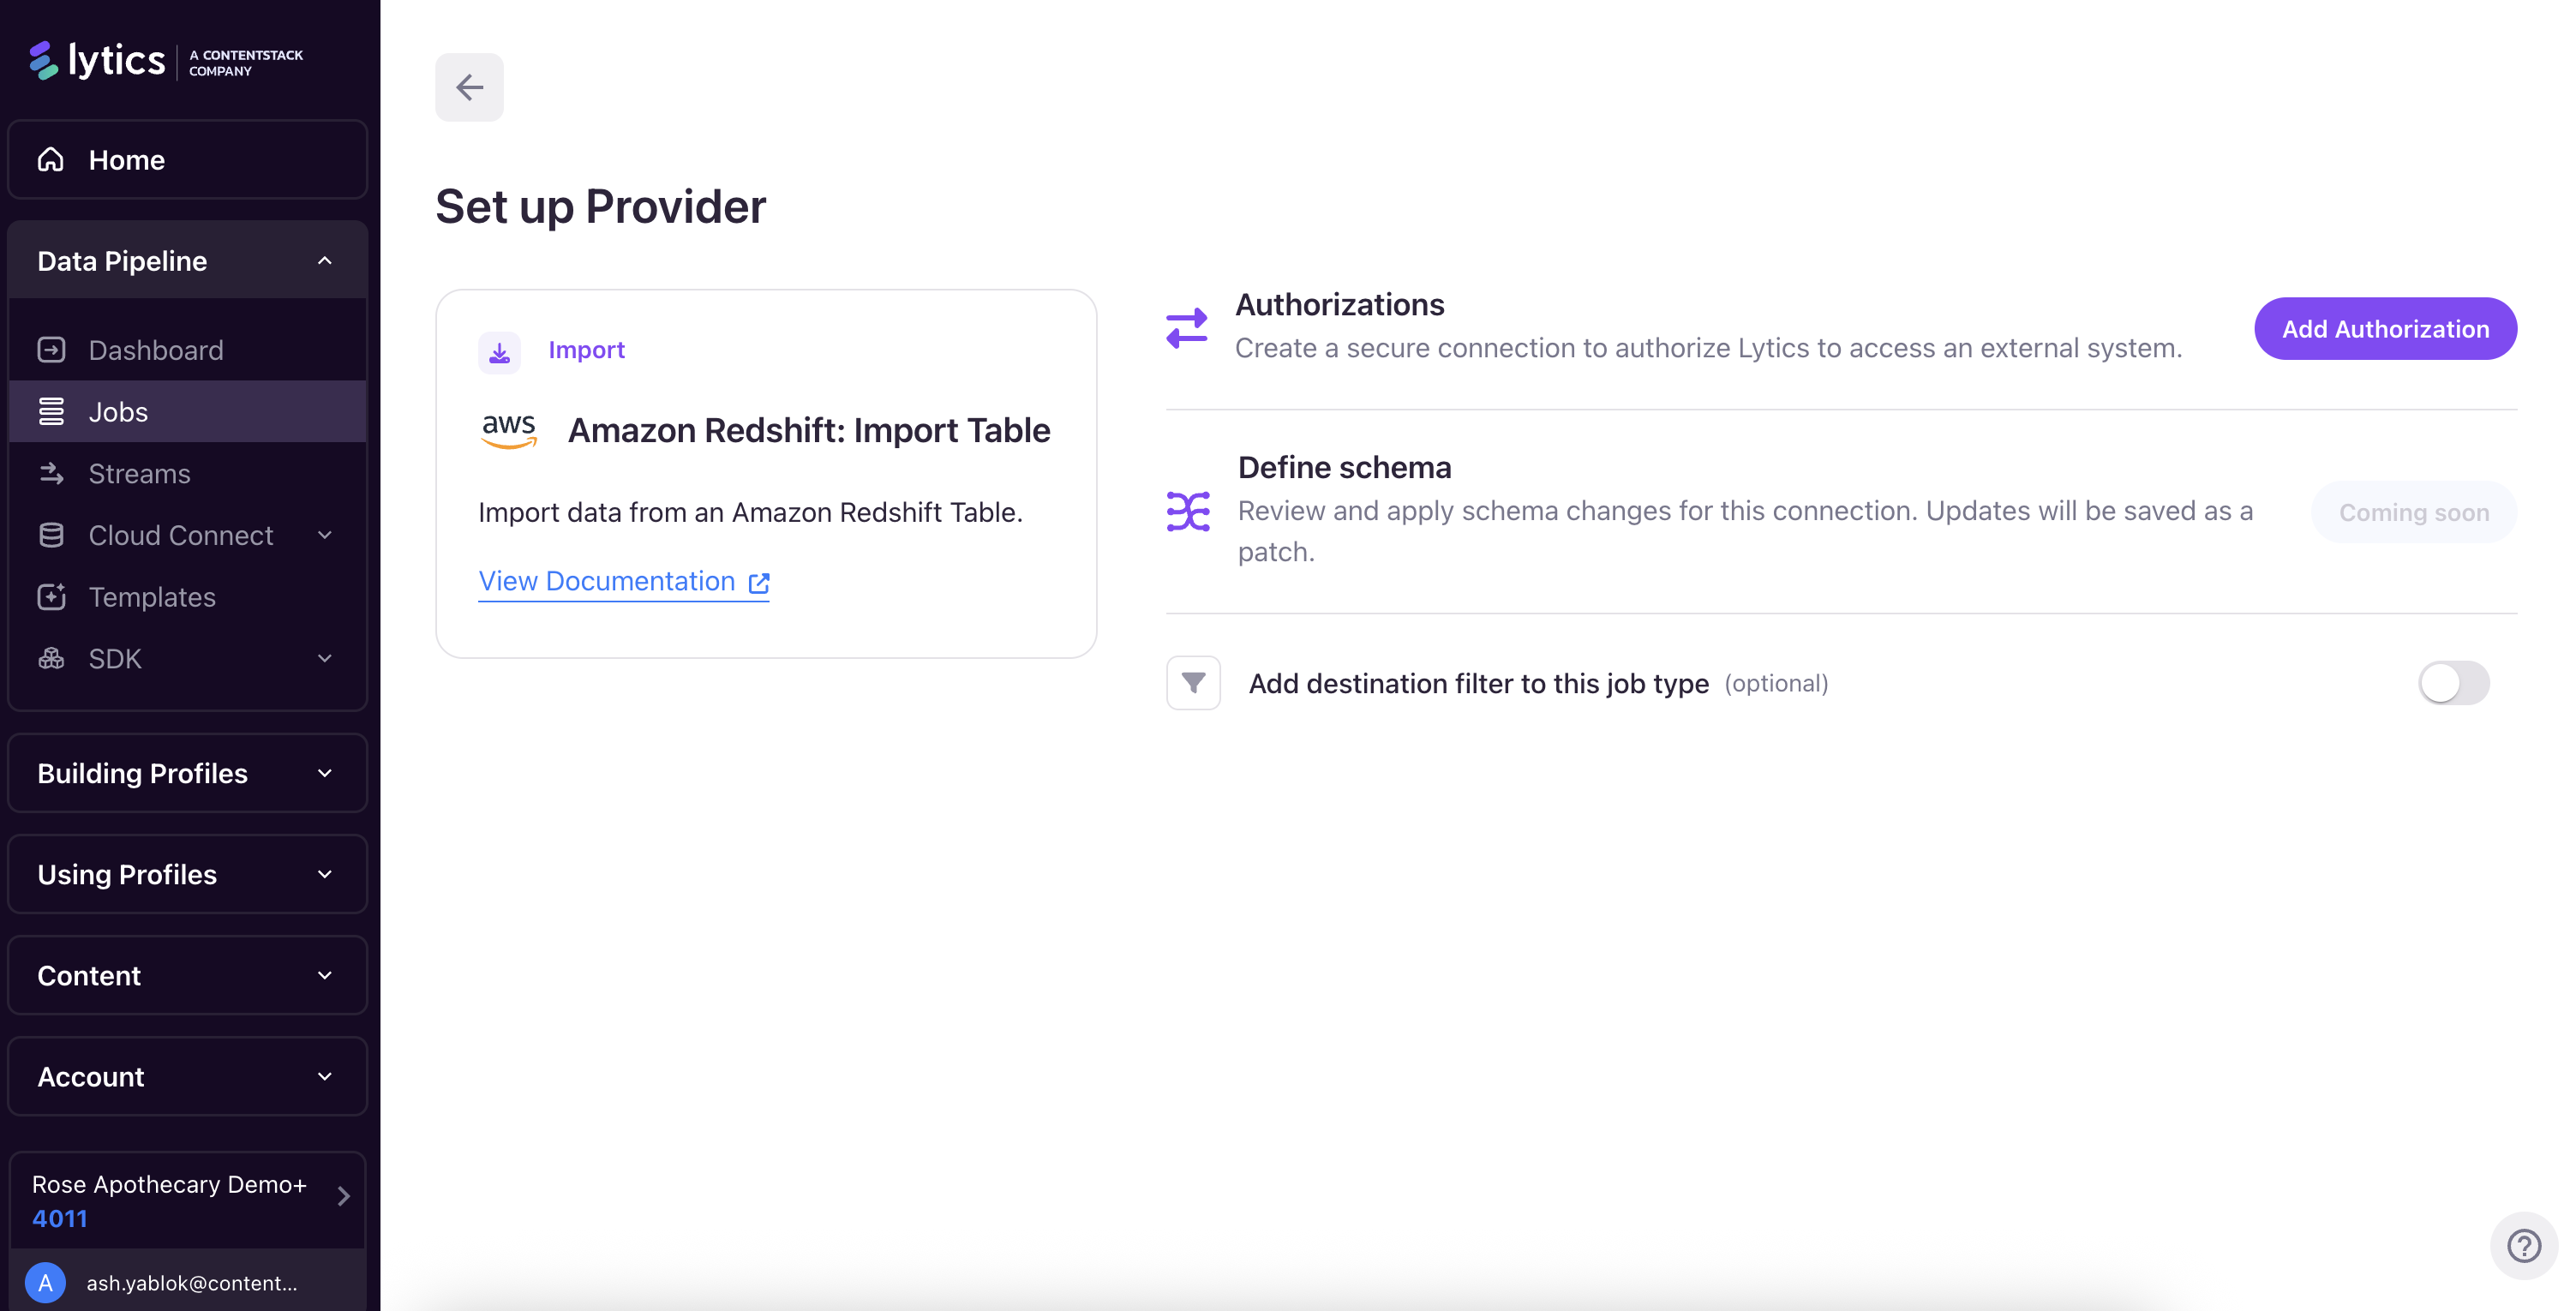
Task: Click the Rose Apothecary Demo+ account name
Action: click(169, 1185)
